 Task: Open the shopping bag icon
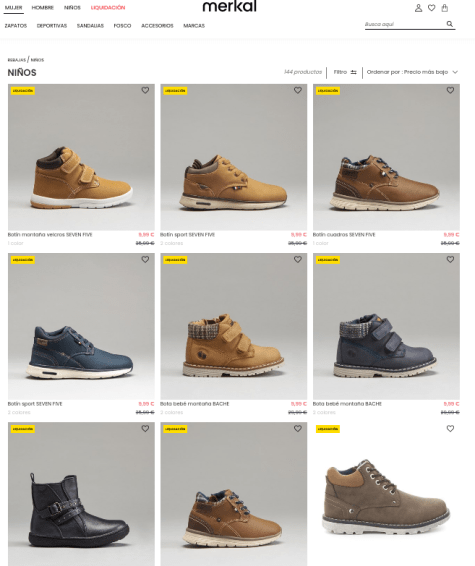coord(445,8)
